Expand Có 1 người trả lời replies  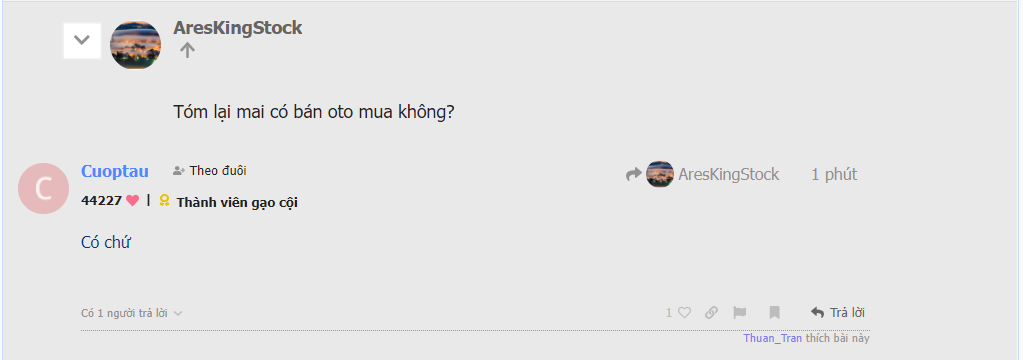pyautogui.click(x=131, y=313)
